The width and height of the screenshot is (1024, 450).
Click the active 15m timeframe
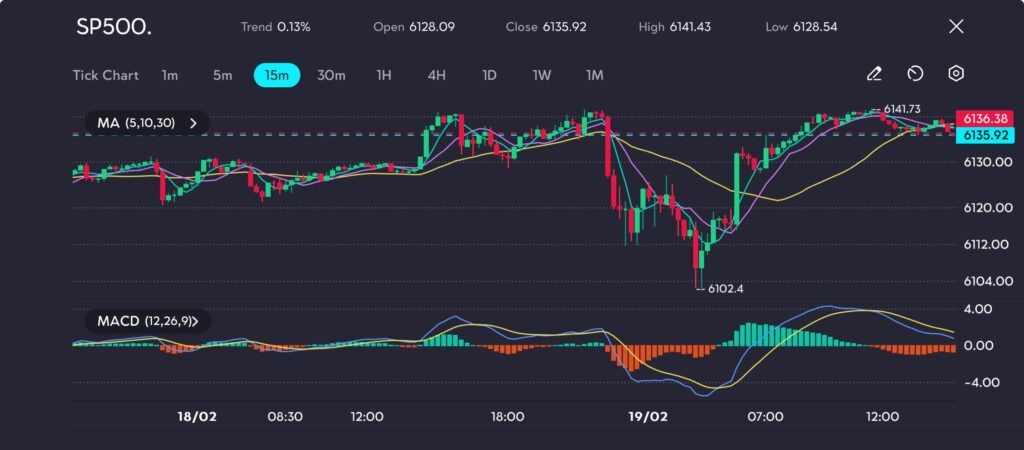pos(277,75)
